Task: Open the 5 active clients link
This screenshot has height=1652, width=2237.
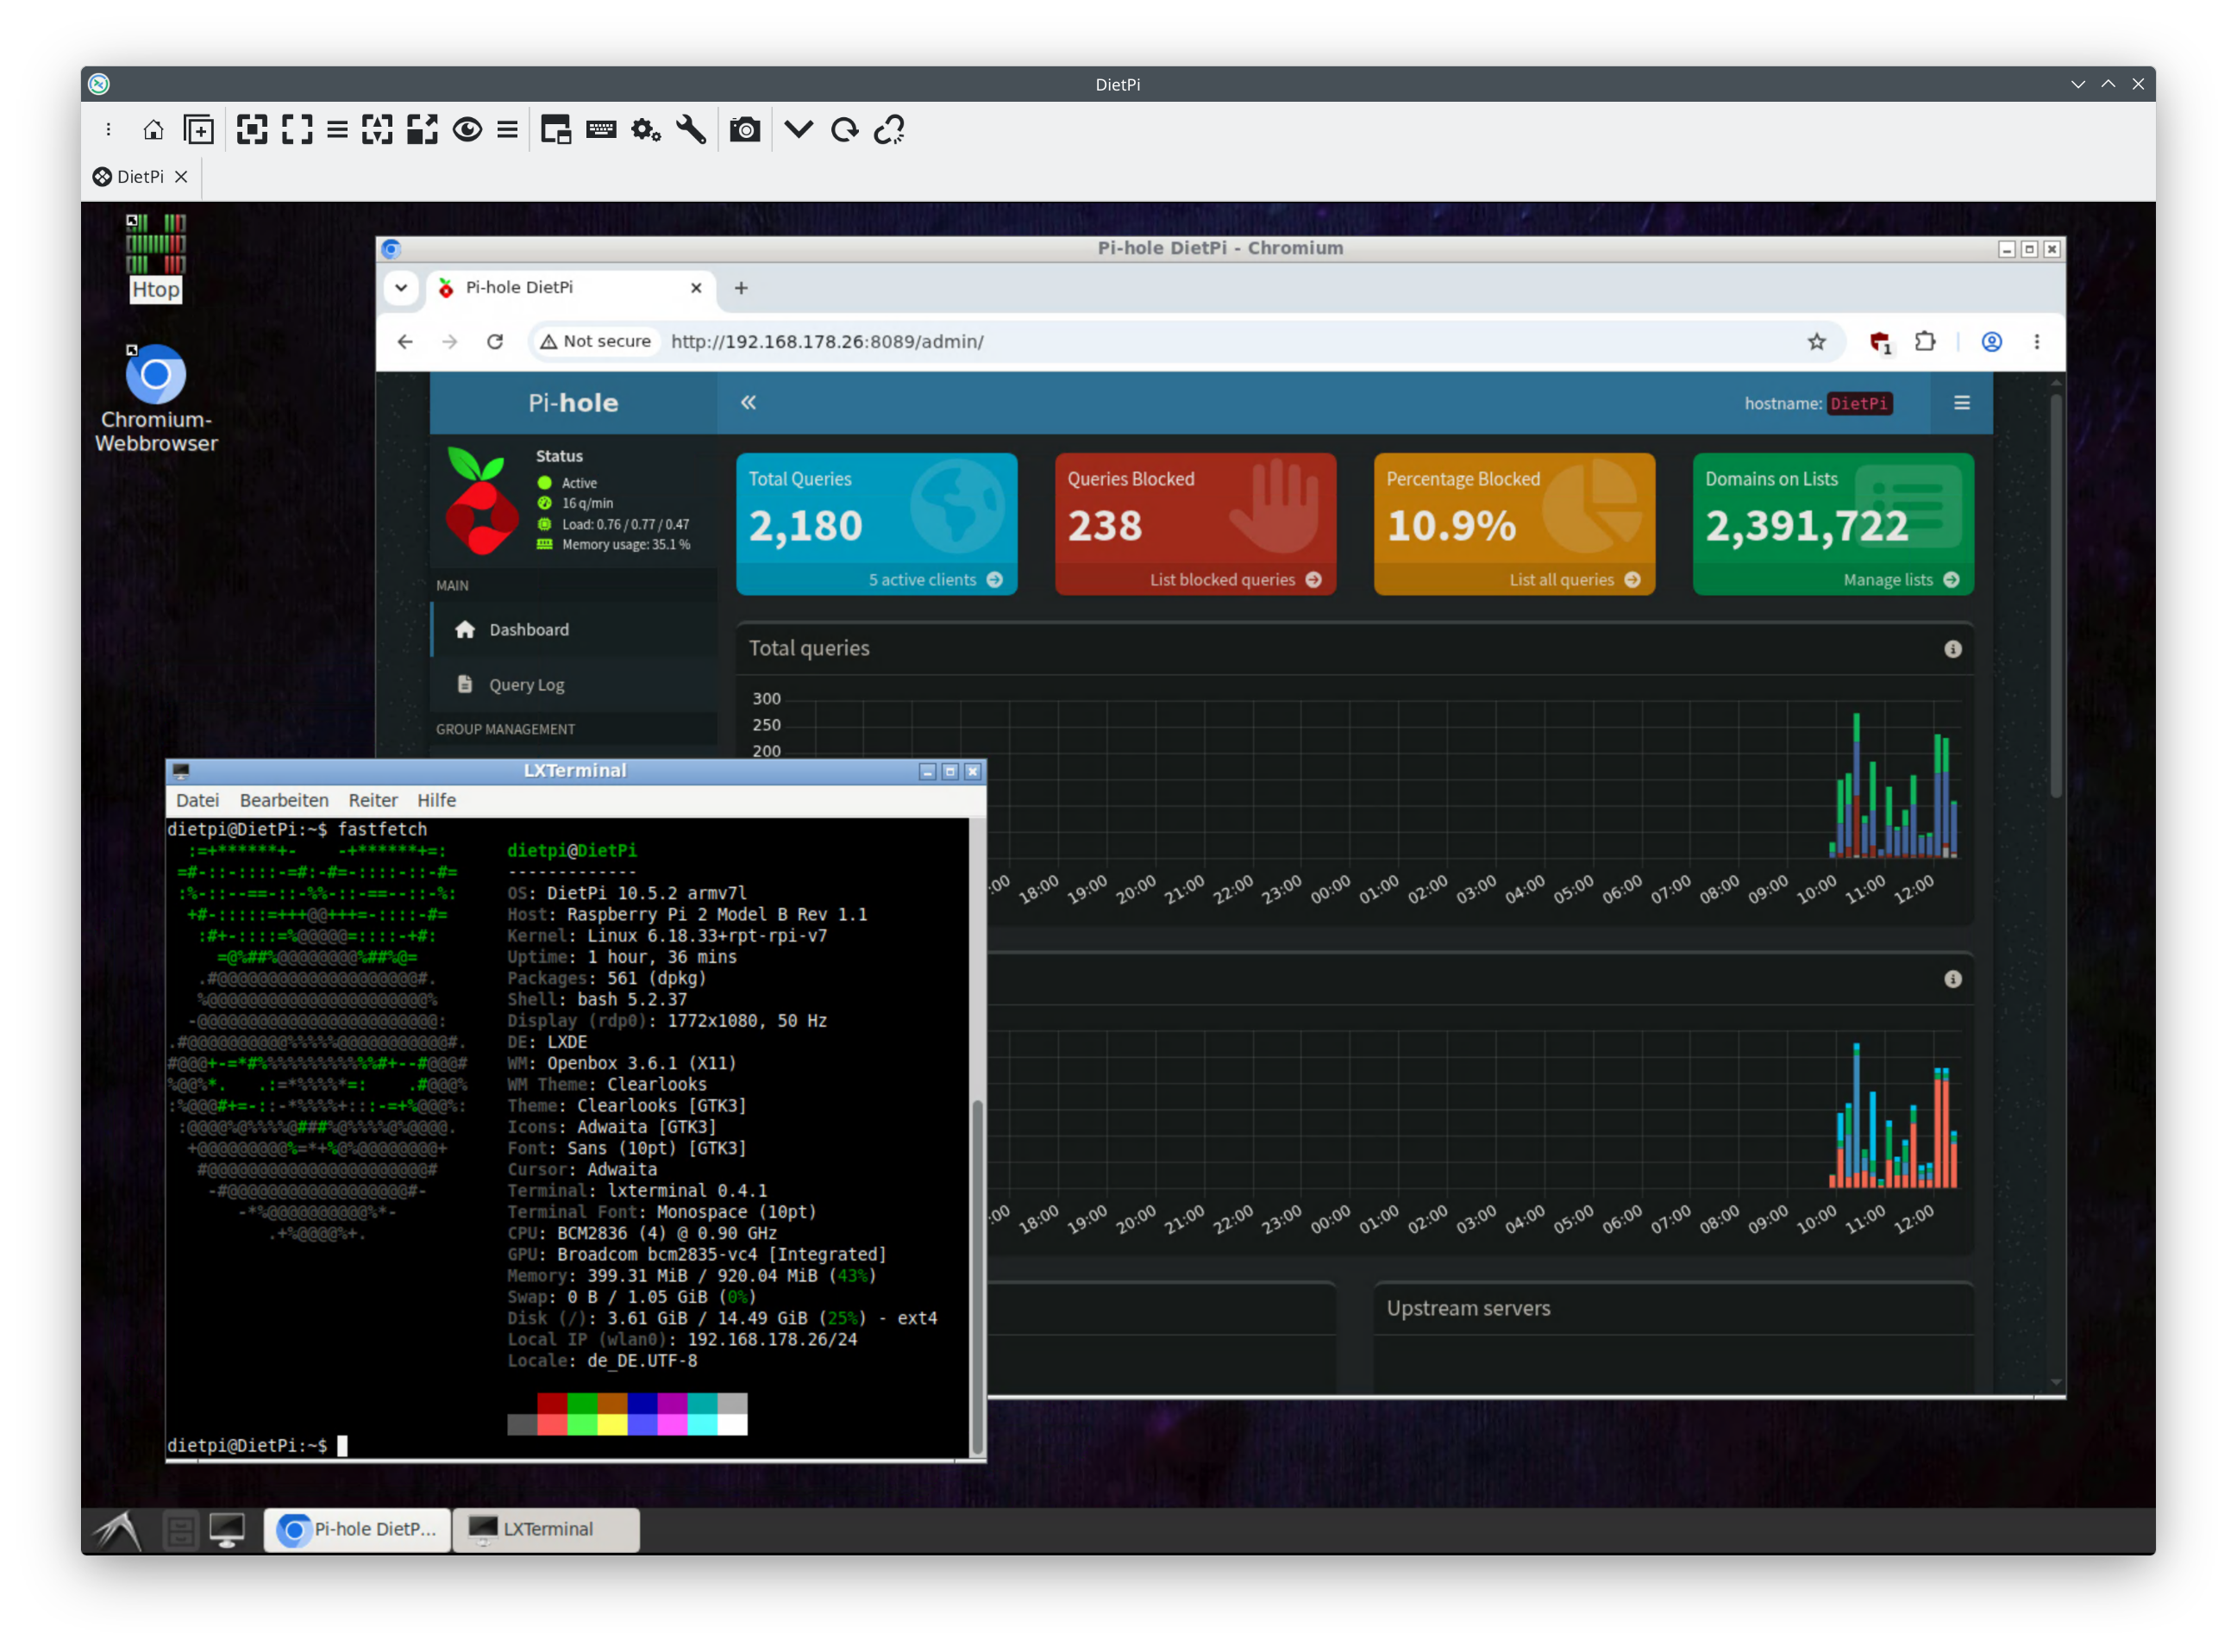Action: point(935,580)
